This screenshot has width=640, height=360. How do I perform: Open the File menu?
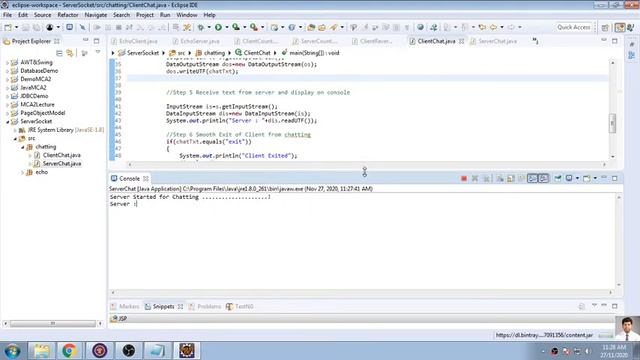click(x=7, y=15)
